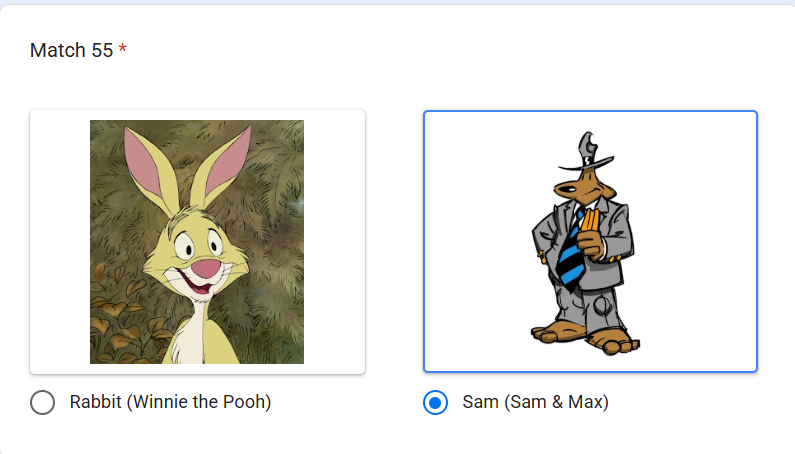Click Rabbit's pink nose in the image
795x454 pixels.
[207, 268]
